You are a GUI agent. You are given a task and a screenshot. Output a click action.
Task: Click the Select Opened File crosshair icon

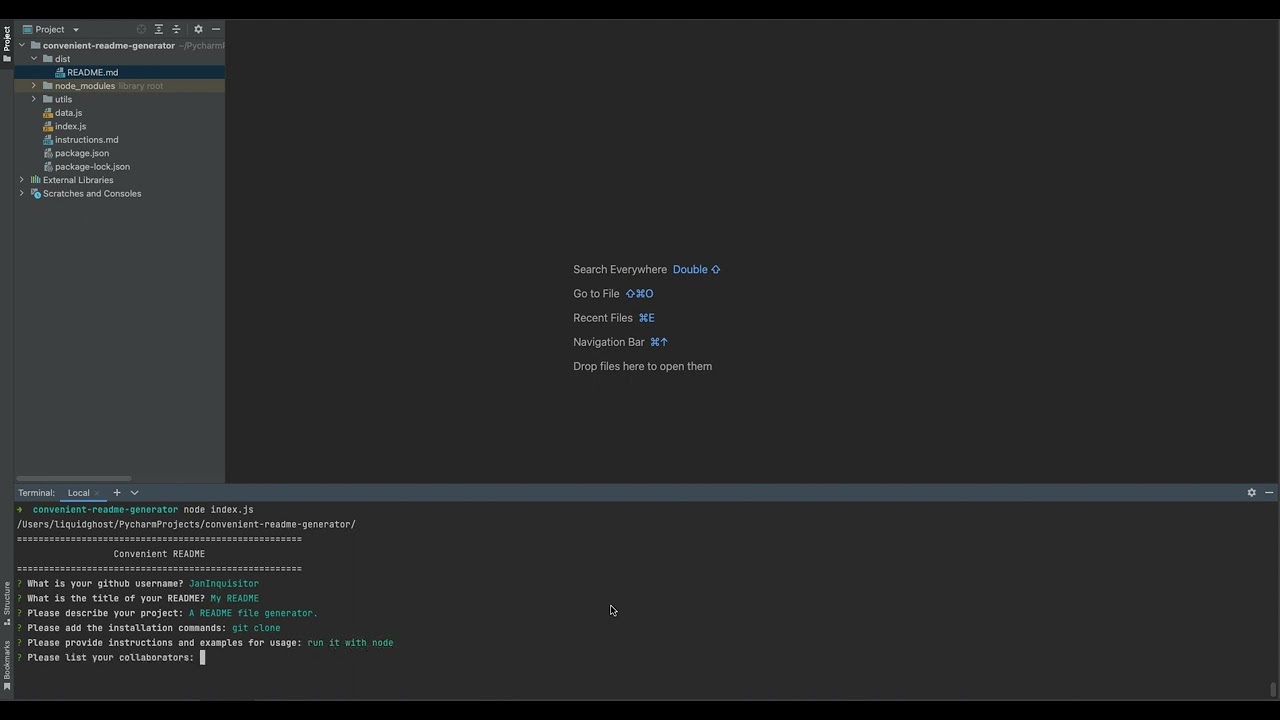(x=141, y=29)
